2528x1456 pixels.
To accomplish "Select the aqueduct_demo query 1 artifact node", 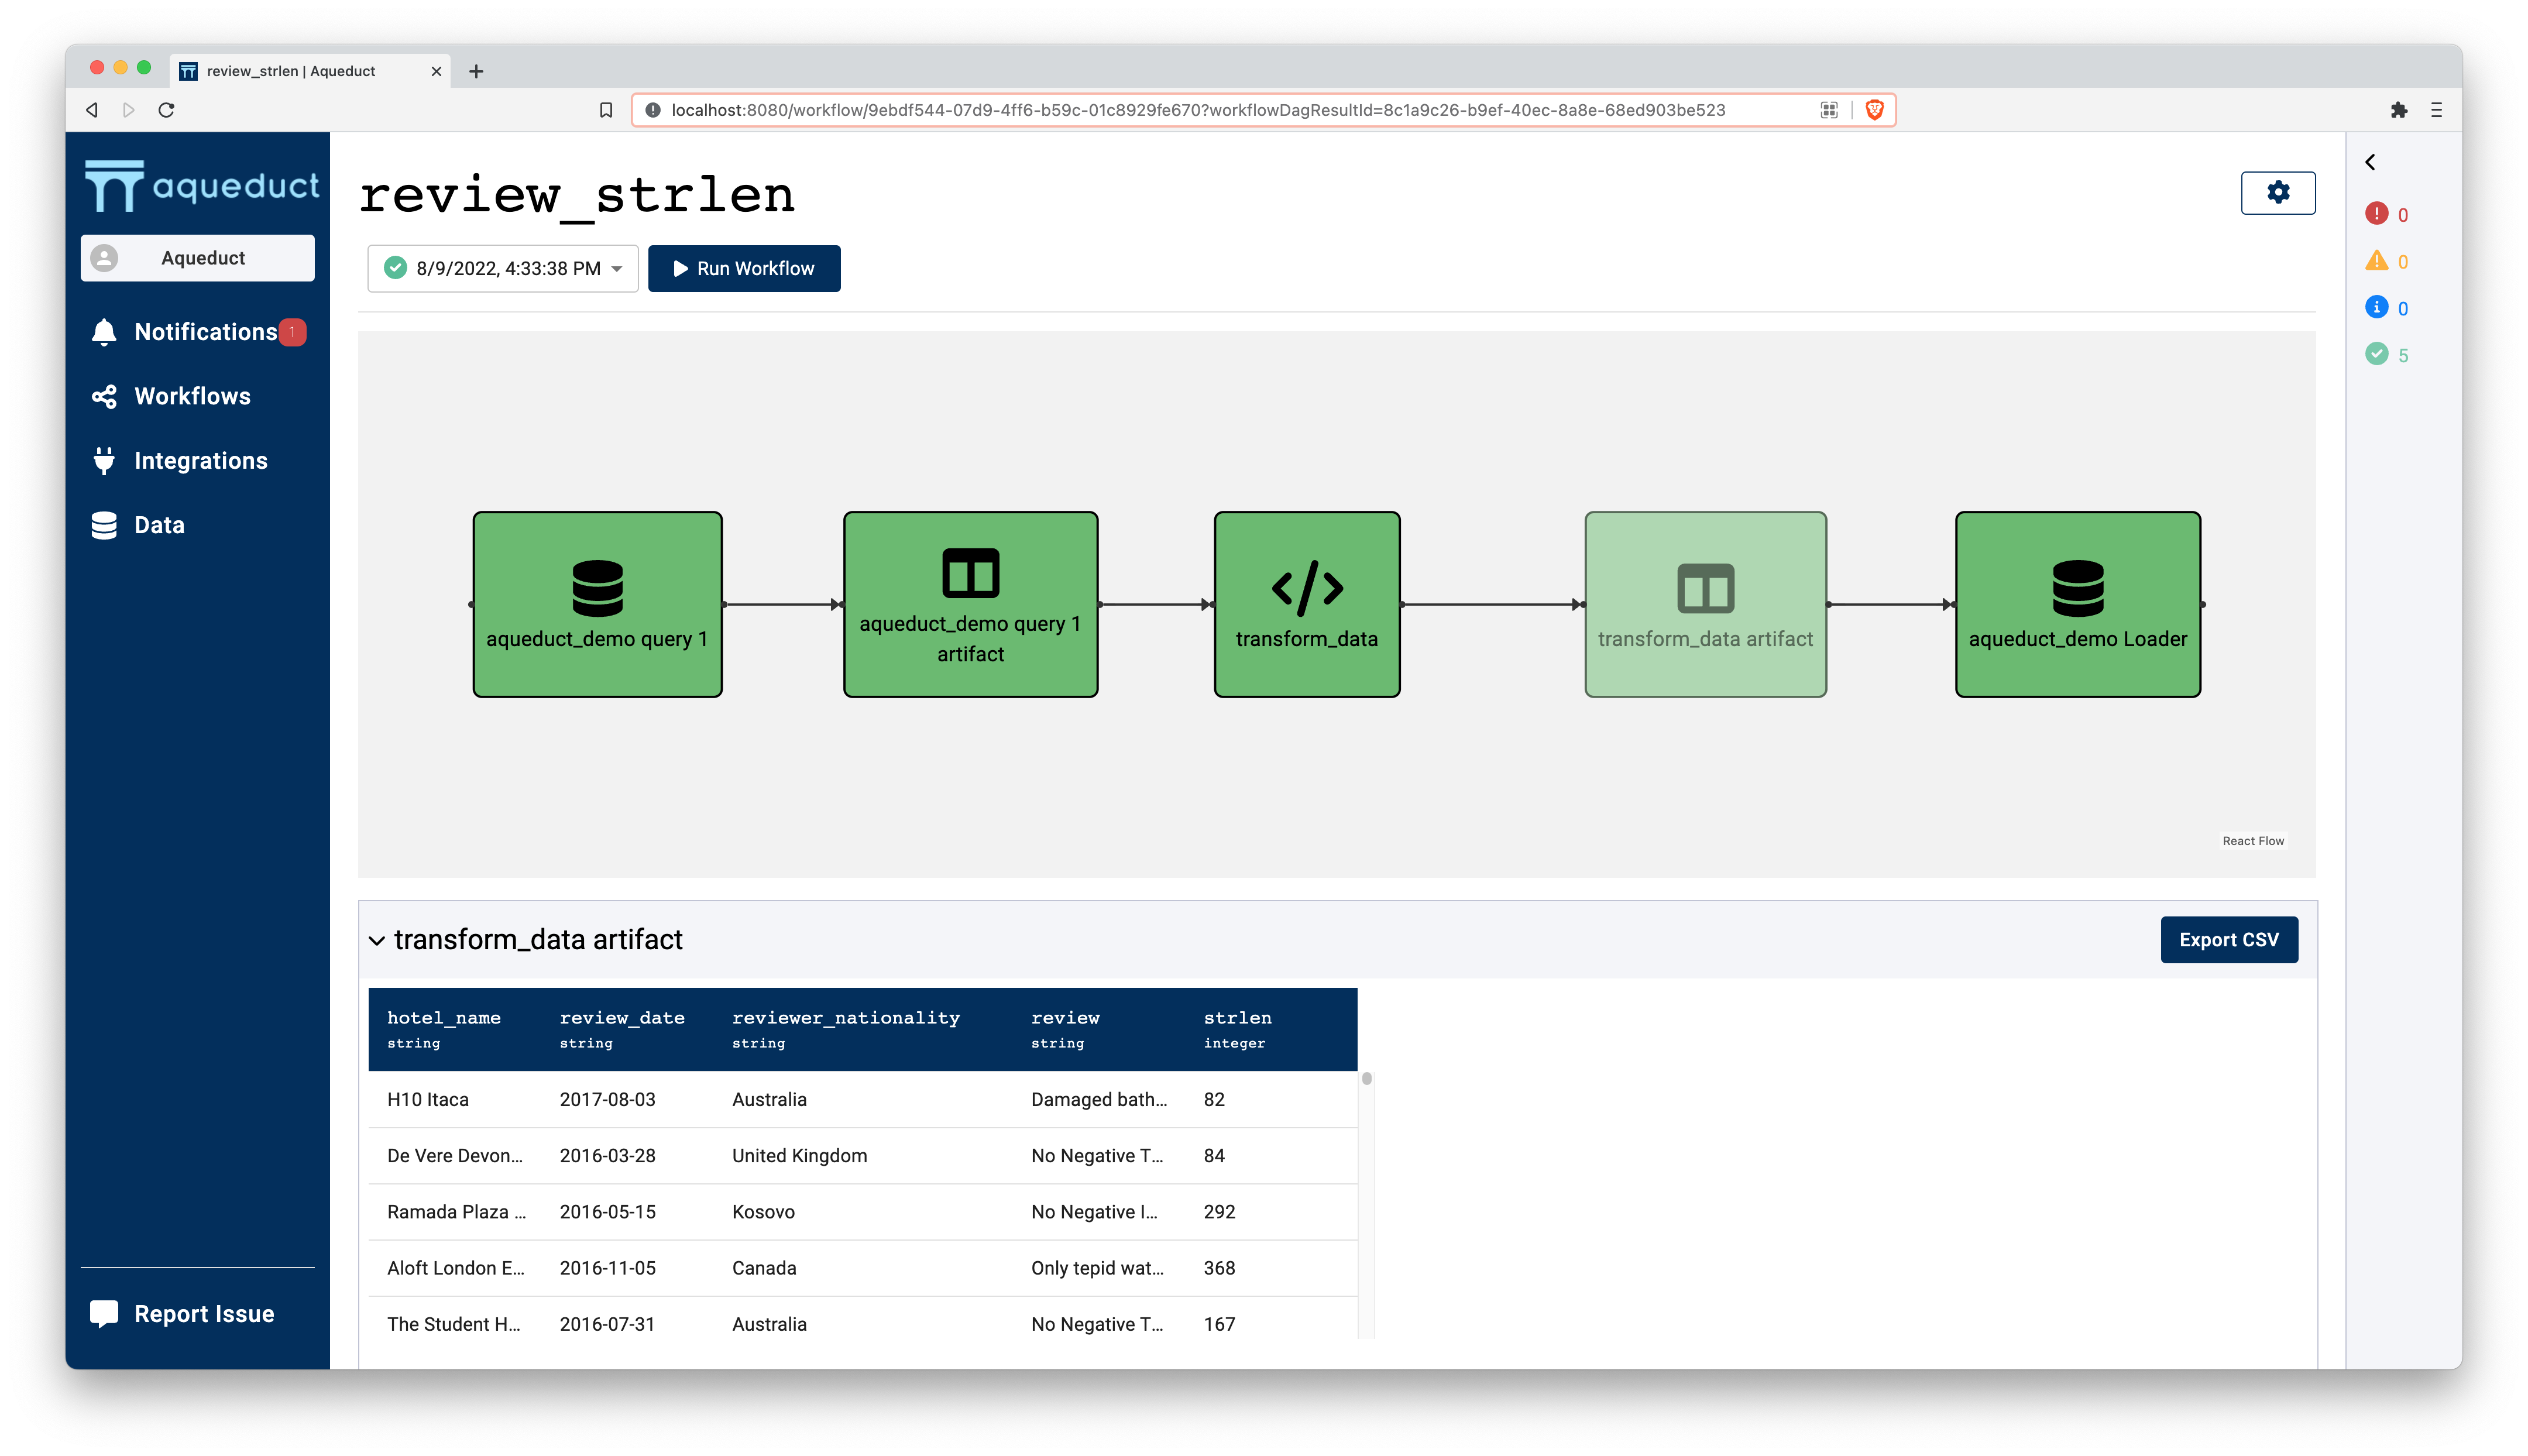I will pos(970,604).
